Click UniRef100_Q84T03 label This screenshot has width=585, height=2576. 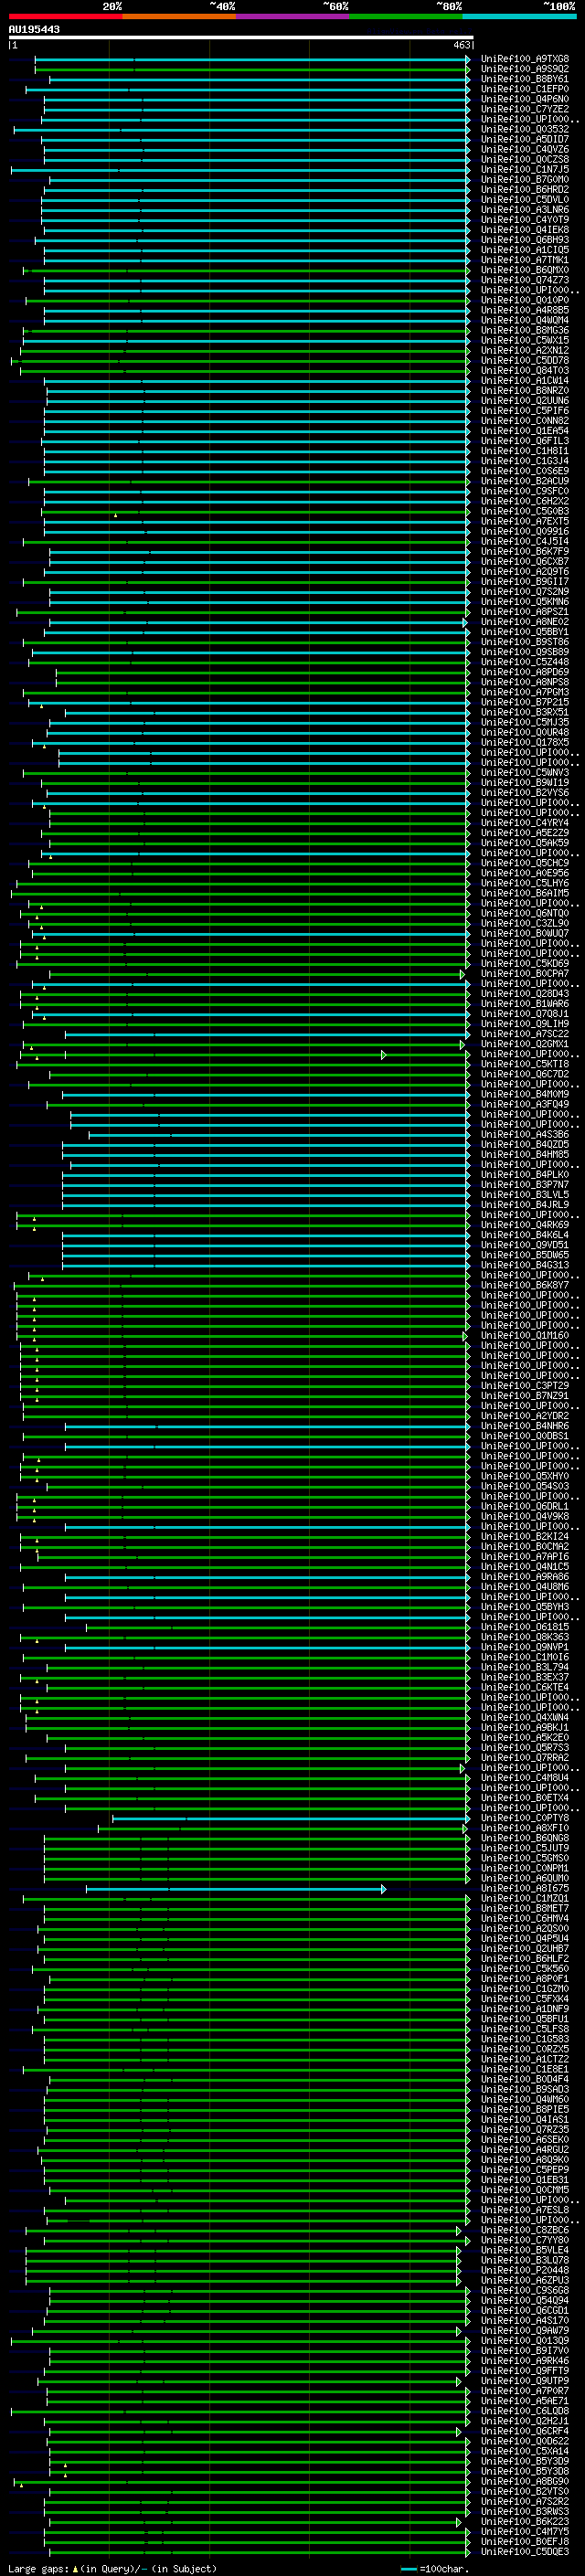(524, 370)
